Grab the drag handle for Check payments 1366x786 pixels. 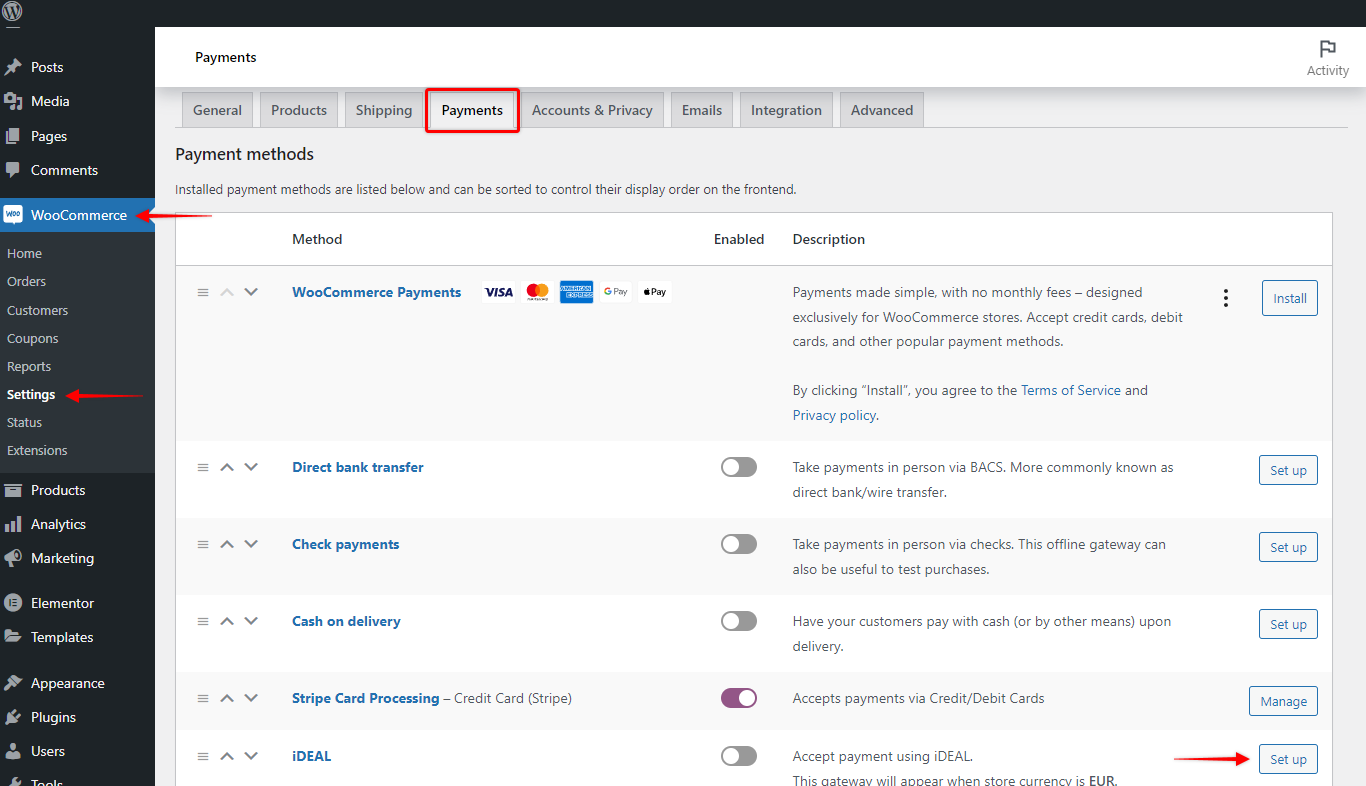(203, 544)
